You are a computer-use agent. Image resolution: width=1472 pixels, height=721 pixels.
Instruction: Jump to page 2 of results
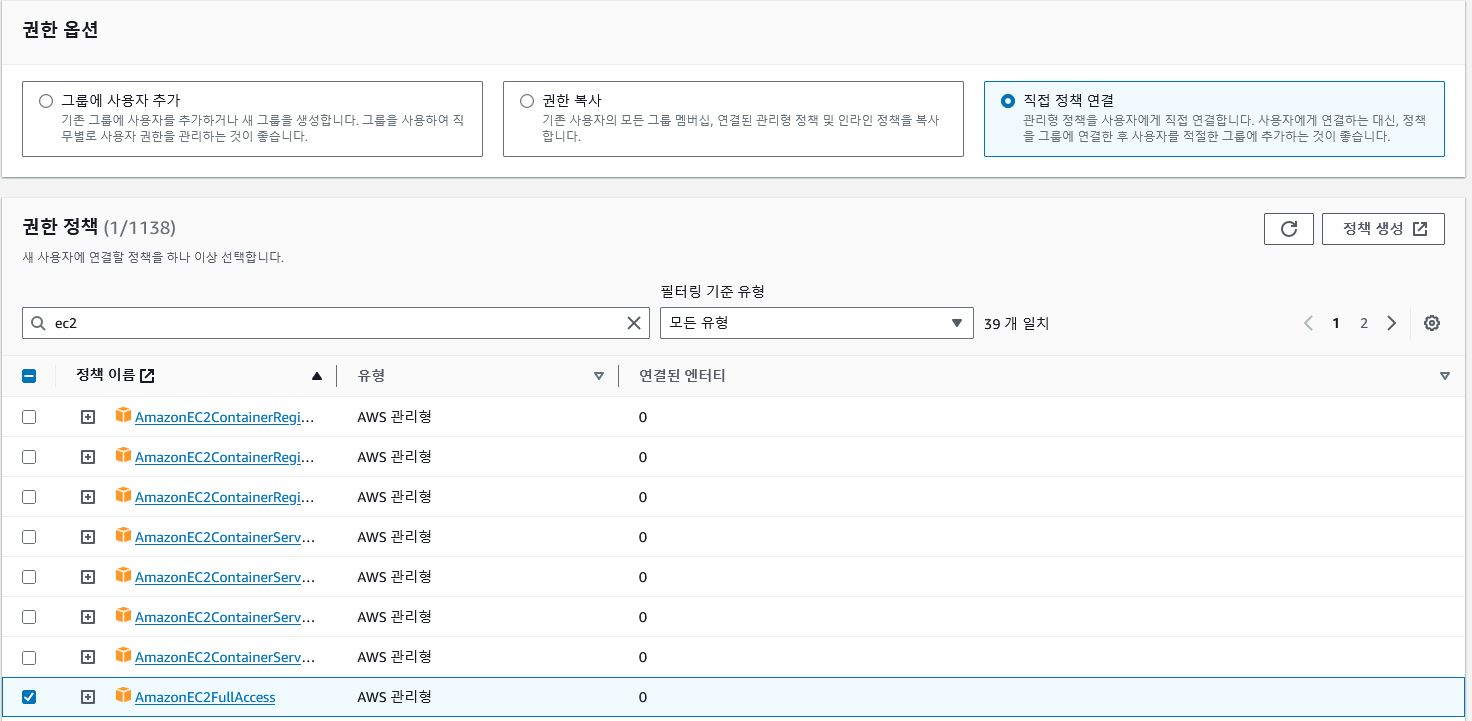1364,323
